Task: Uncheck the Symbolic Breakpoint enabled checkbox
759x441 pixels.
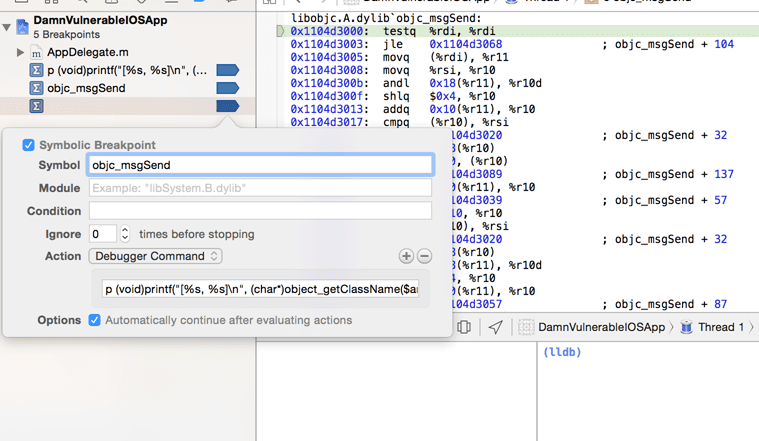Action: (29, 145)
